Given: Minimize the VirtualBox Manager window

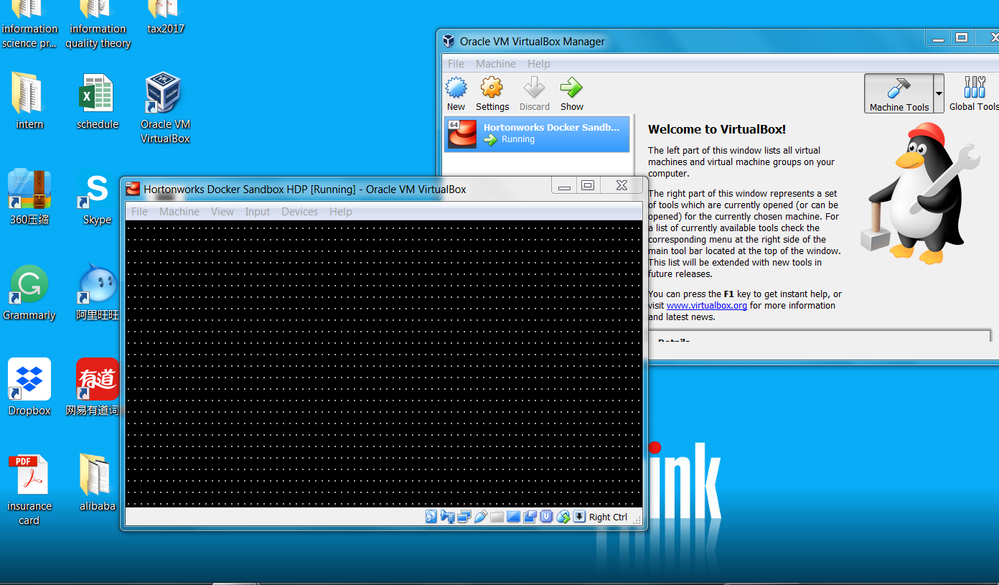Looking at the screenshot, I should coord(938,39).
